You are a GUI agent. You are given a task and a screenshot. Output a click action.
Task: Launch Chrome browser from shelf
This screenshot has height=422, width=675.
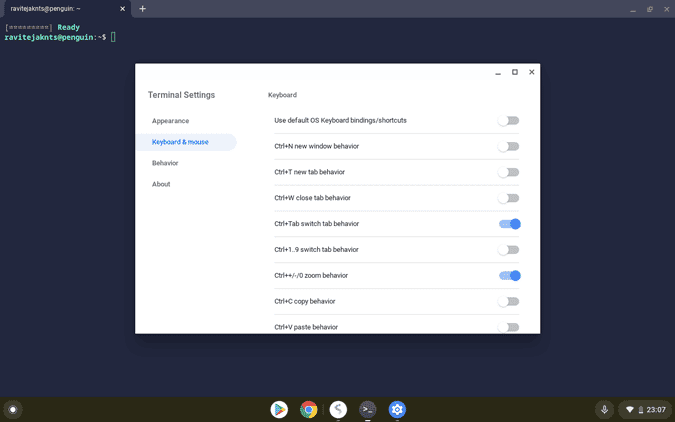(x=309, y=409)
